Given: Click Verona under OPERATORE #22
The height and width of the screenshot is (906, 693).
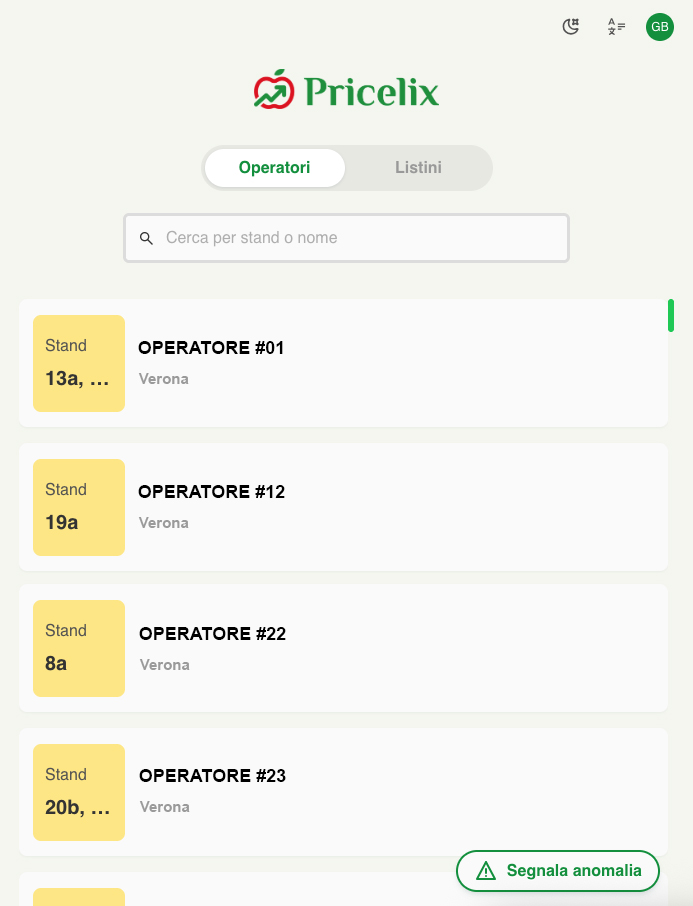Looking at the screenshot, I should (x=165, y=665).
